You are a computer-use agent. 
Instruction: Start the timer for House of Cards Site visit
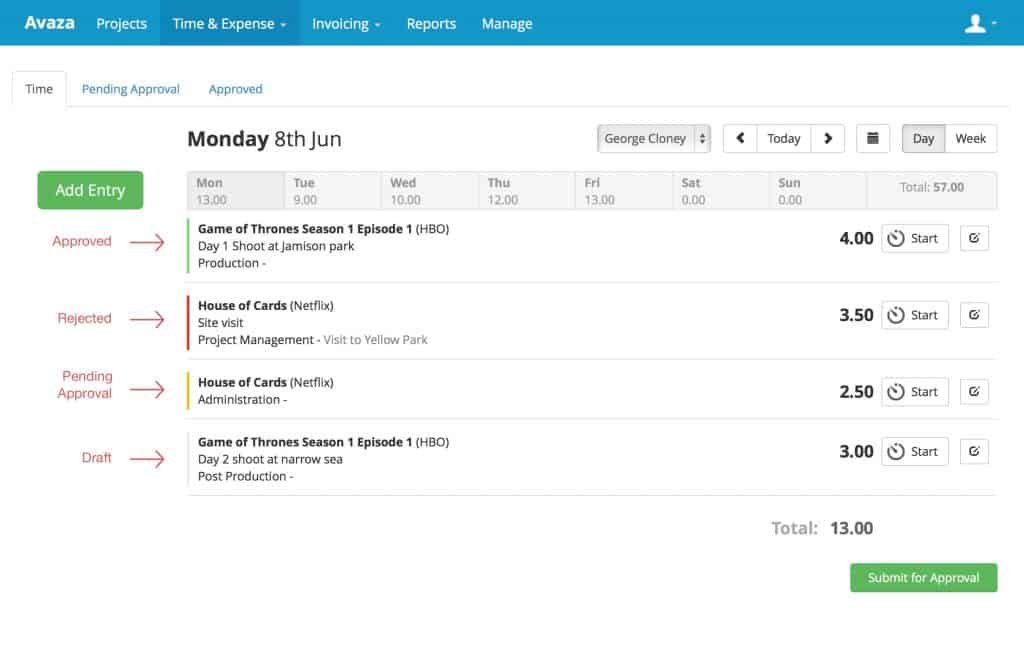(x=914, y=315)
